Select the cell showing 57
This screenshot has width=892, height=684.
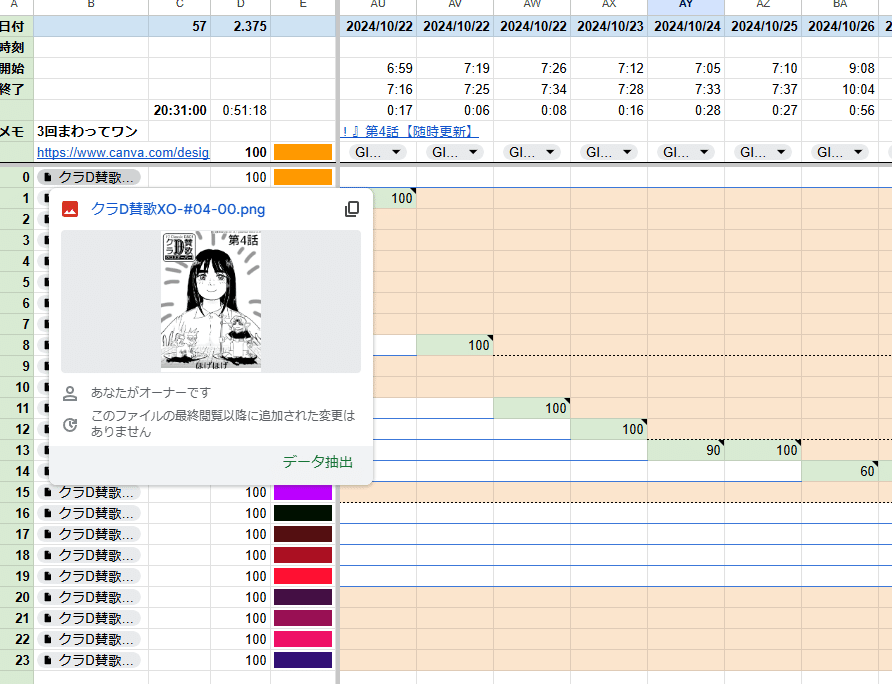click(x=180, y=26)
